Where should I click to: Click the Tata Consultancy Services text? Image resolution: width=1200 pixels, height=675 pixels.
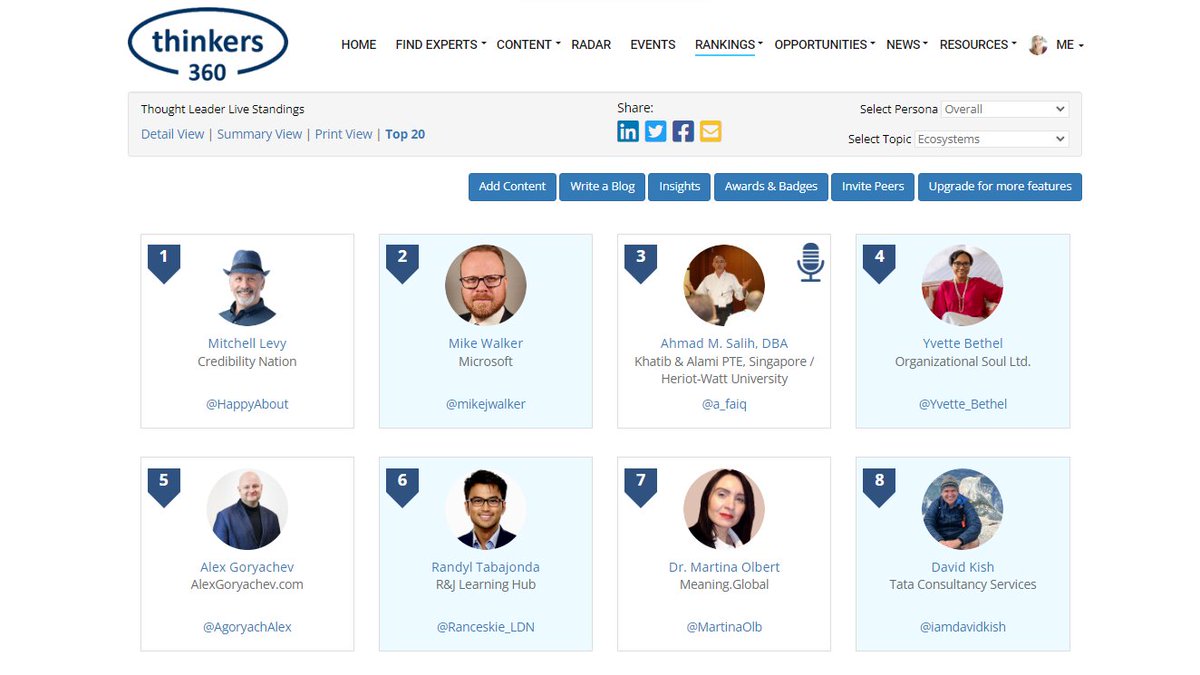[963, 584]
